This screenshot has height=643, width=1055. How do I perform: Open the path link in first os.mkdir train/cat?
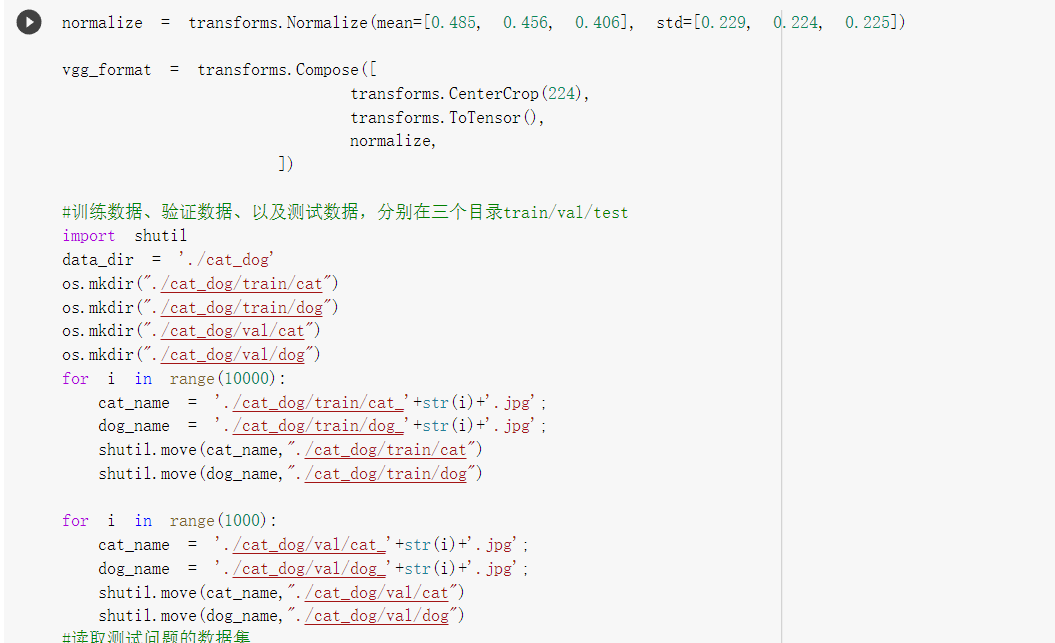click(x=242, y=284)
